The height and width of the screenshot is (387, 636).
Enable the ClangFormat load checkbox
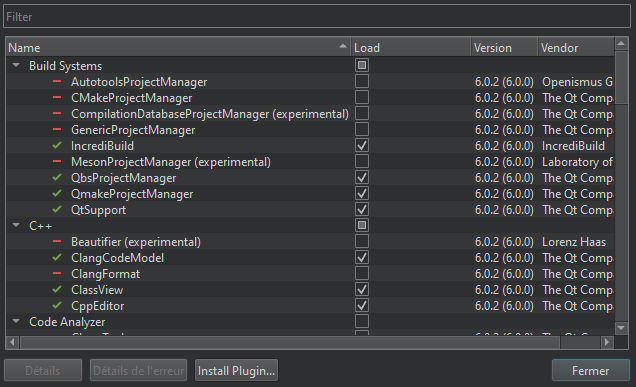tap(362, 273)
